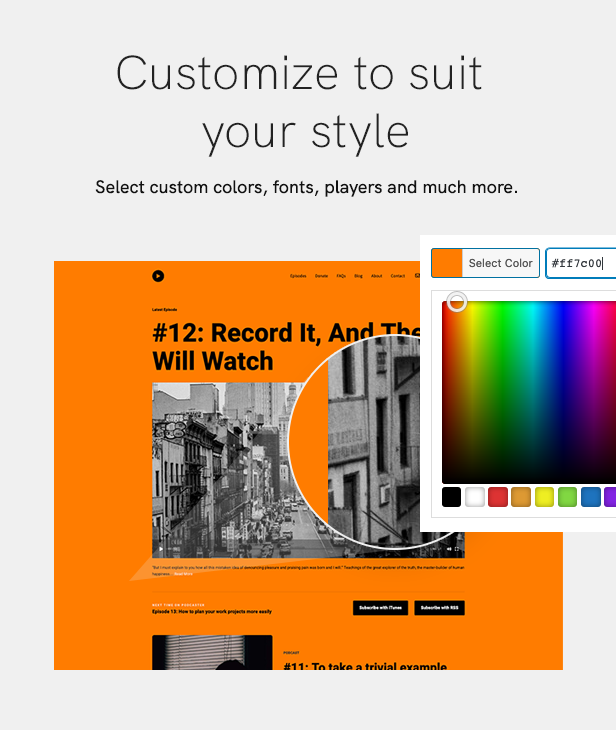
Task: Pick the yellow preset swatch
Action: (544, 497)
